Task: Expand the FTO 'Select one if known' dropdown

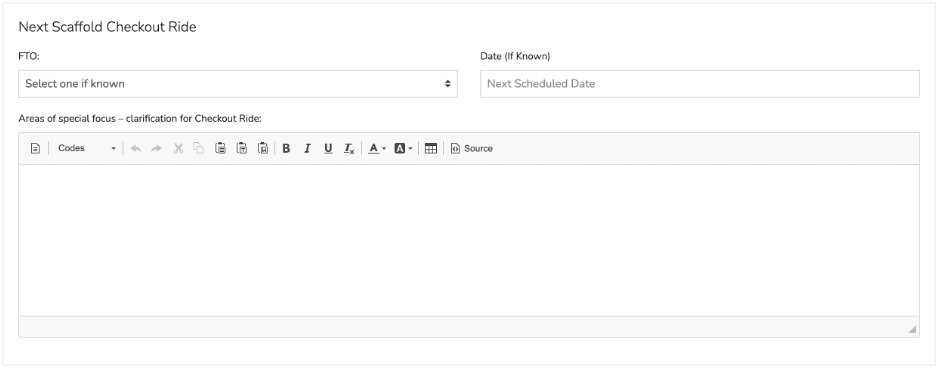Action: click(x=237, y=84)
